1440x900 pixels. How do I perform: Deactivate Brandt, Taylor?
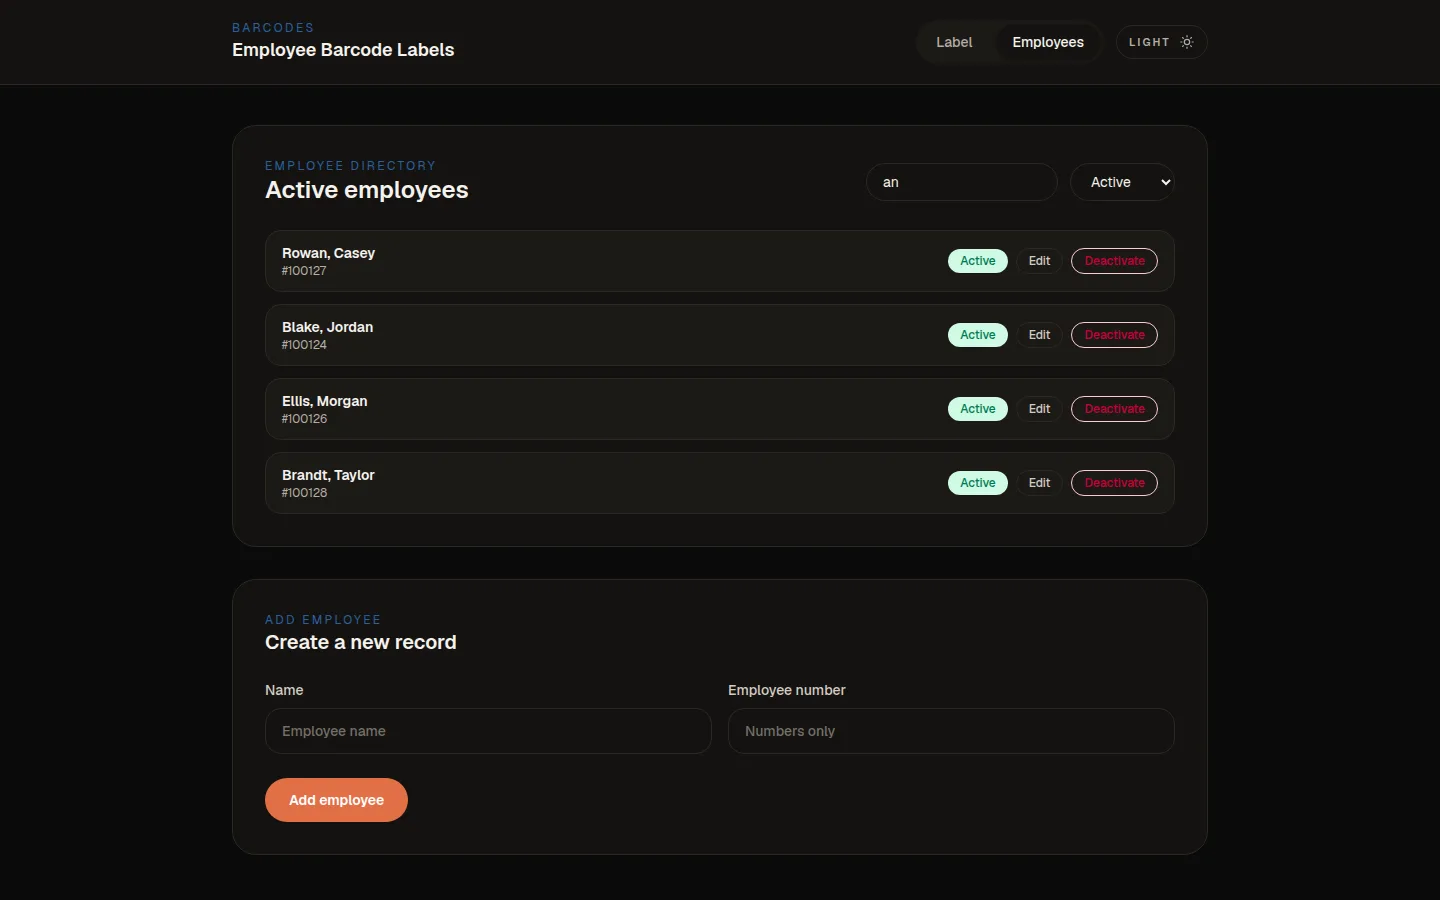1114,483
